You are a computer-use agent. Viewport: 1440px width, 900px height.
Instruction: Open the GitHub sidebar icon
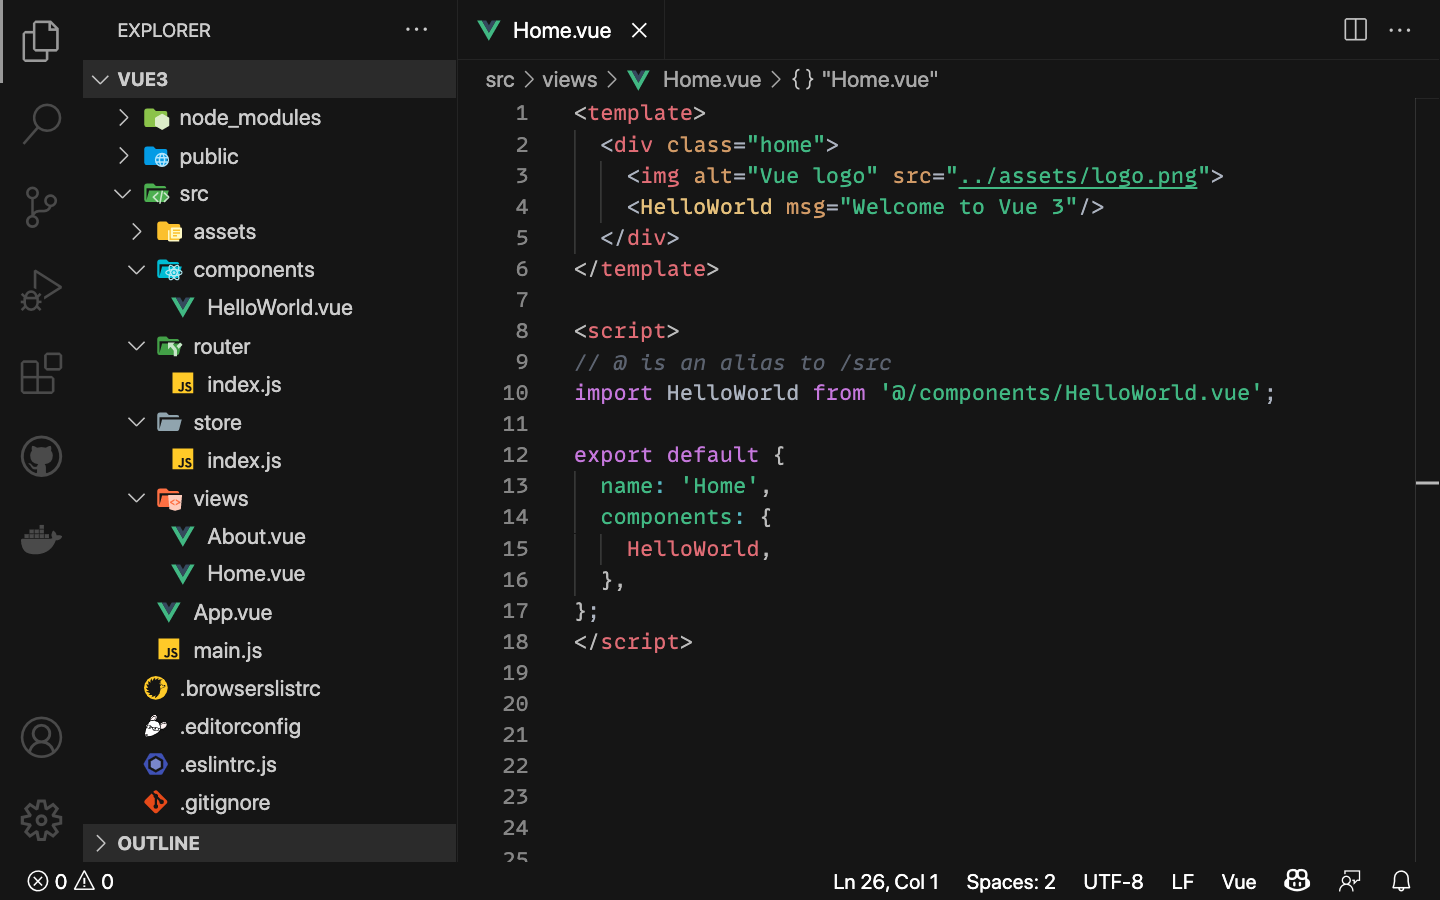click(41, 456)
